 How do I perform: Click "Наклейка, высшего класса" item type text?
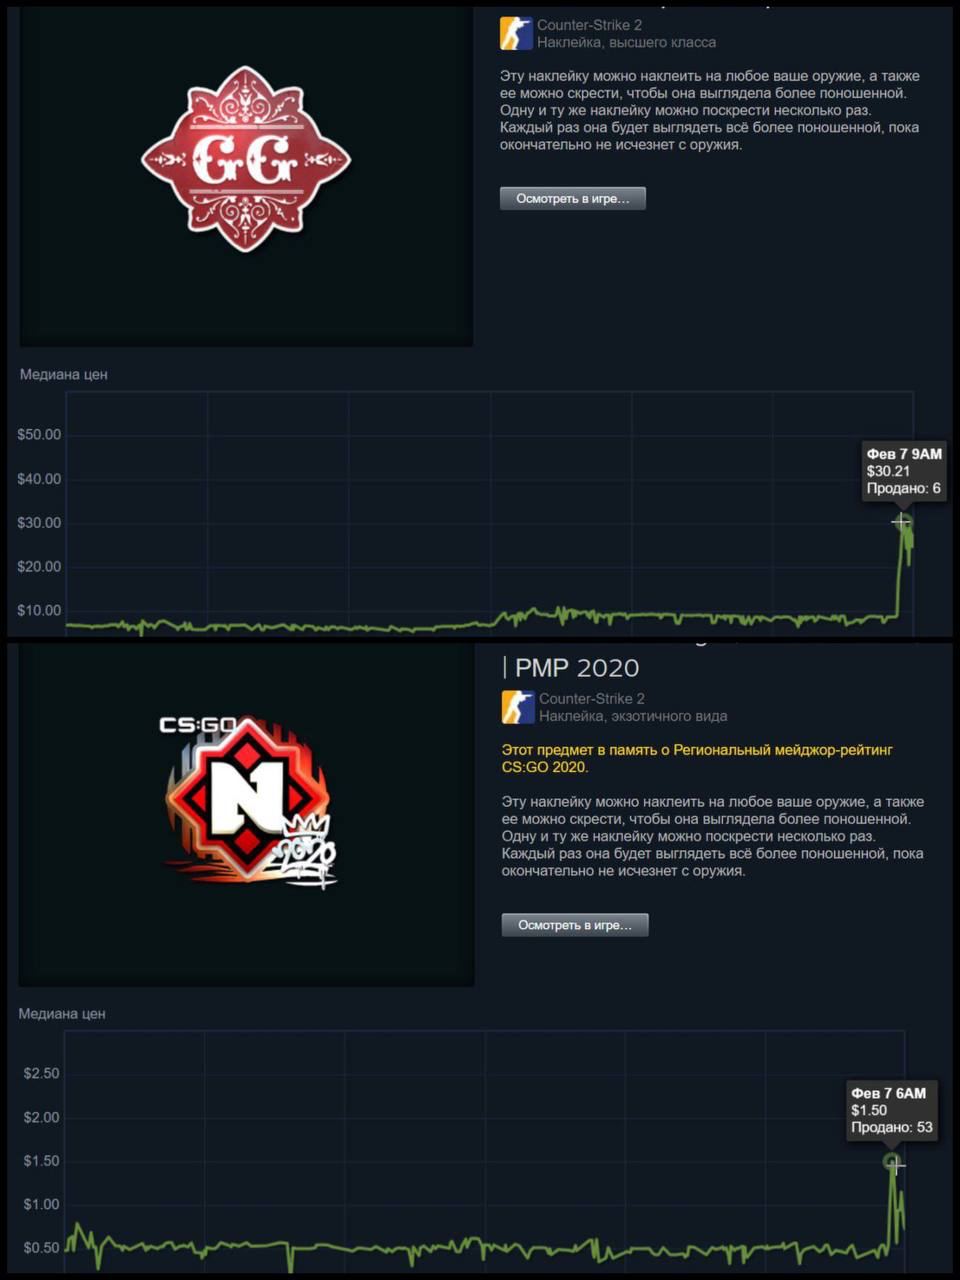click(626, 42)
